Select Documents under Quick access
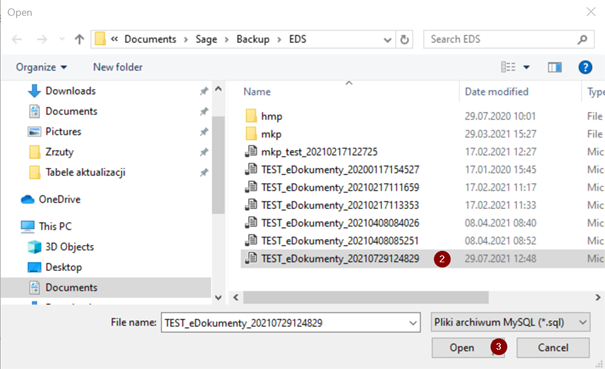The image size is (605, 369). (71, 112)
